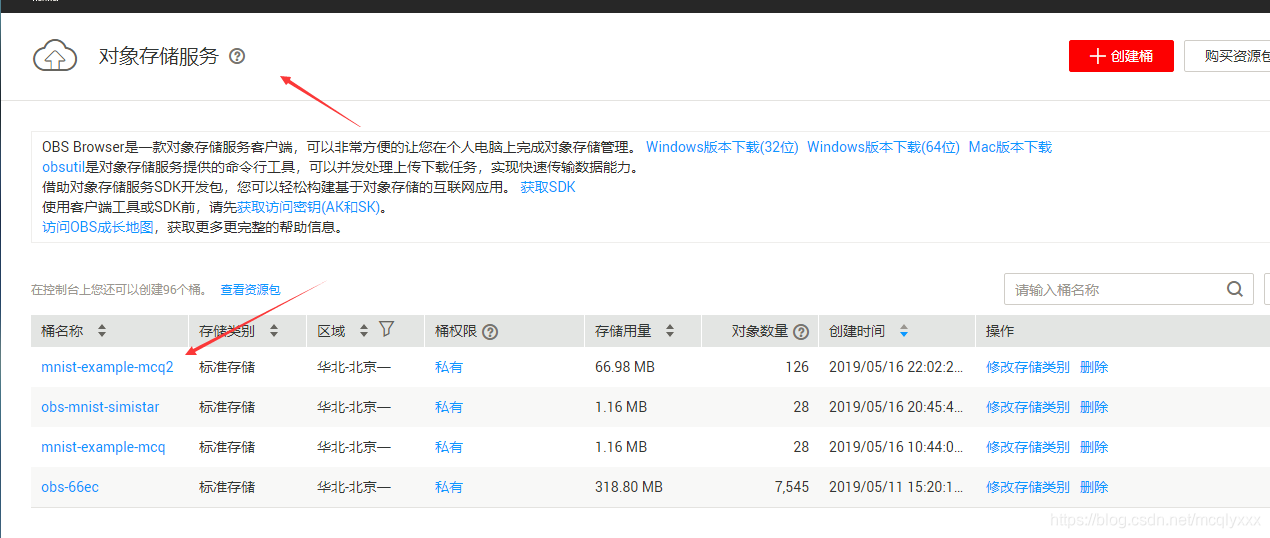Open bucket mnist-example-mcq2
Screen dimensions: 1270x538
[x=107, y=367]
